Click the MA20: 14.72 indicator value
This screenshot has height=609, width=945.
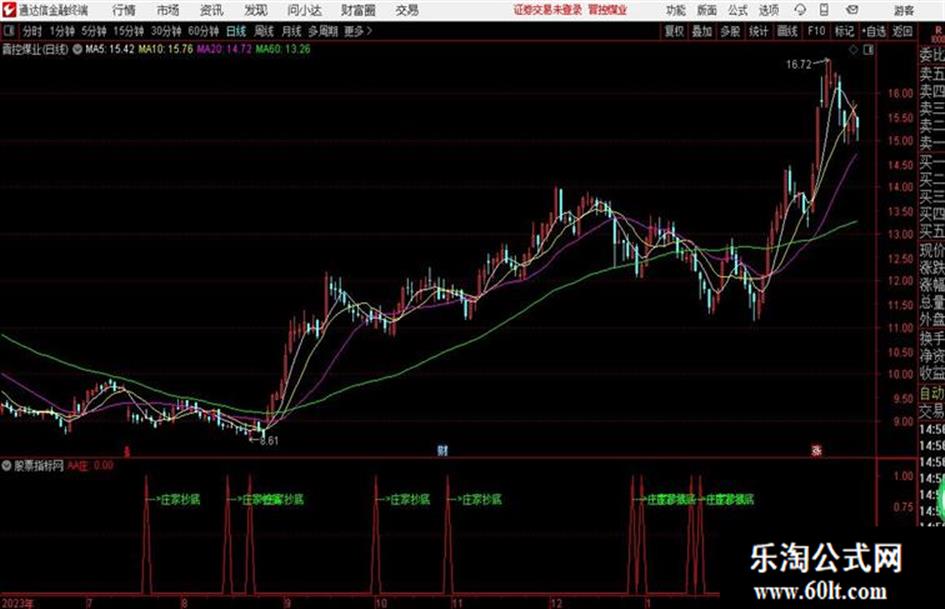pyautogui.click(x=224, y=49)
